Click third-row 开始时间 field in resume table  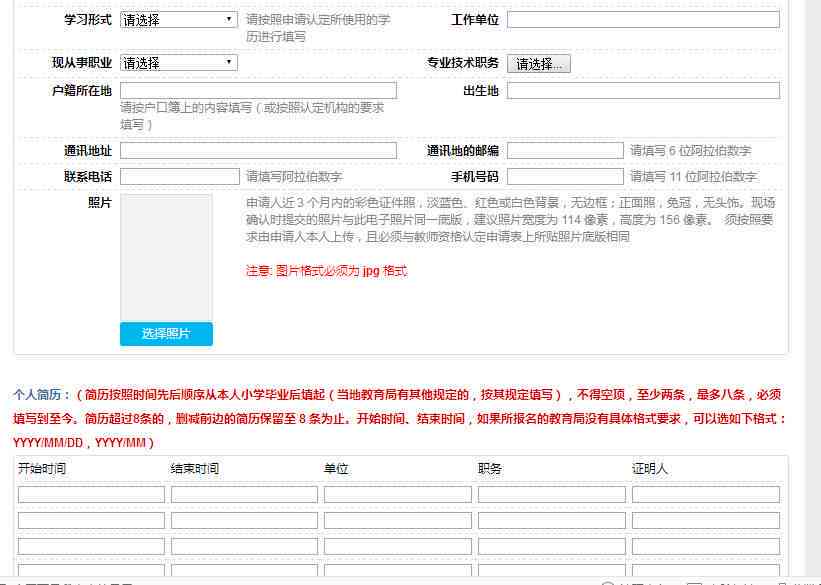pyautogui.click(x=91, y=547)
